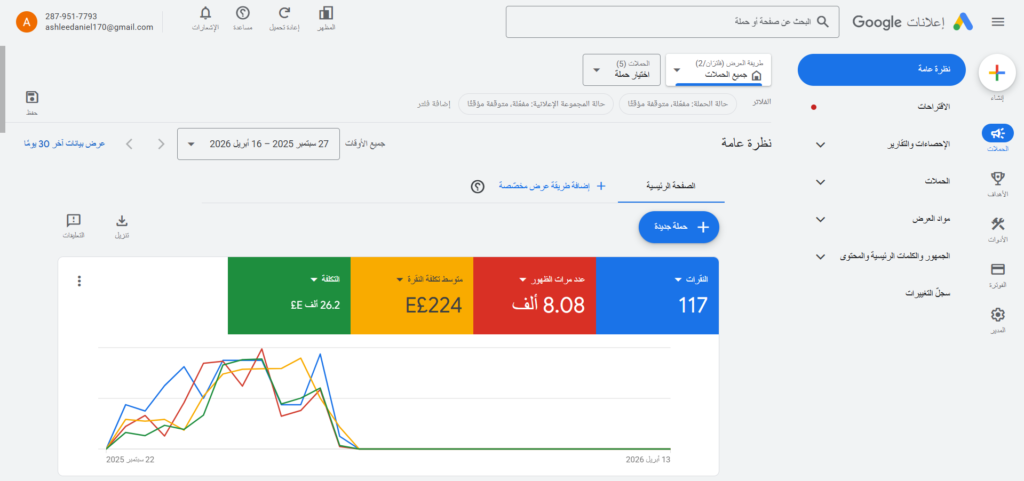Click the download (تنزيل) icon
This screenshot has height=481, width=1024.
pos(121,221)
